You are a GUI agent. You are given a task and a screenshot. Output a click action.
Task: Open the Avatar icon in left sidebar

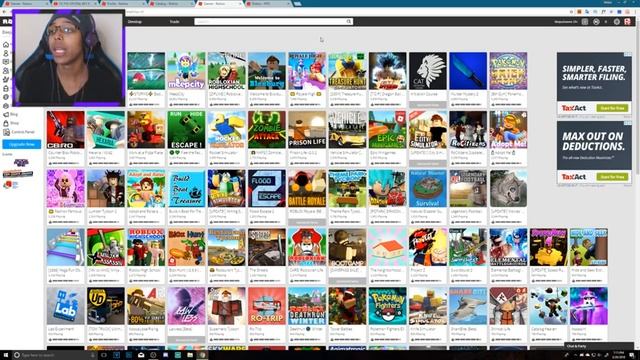coord(6,80)
